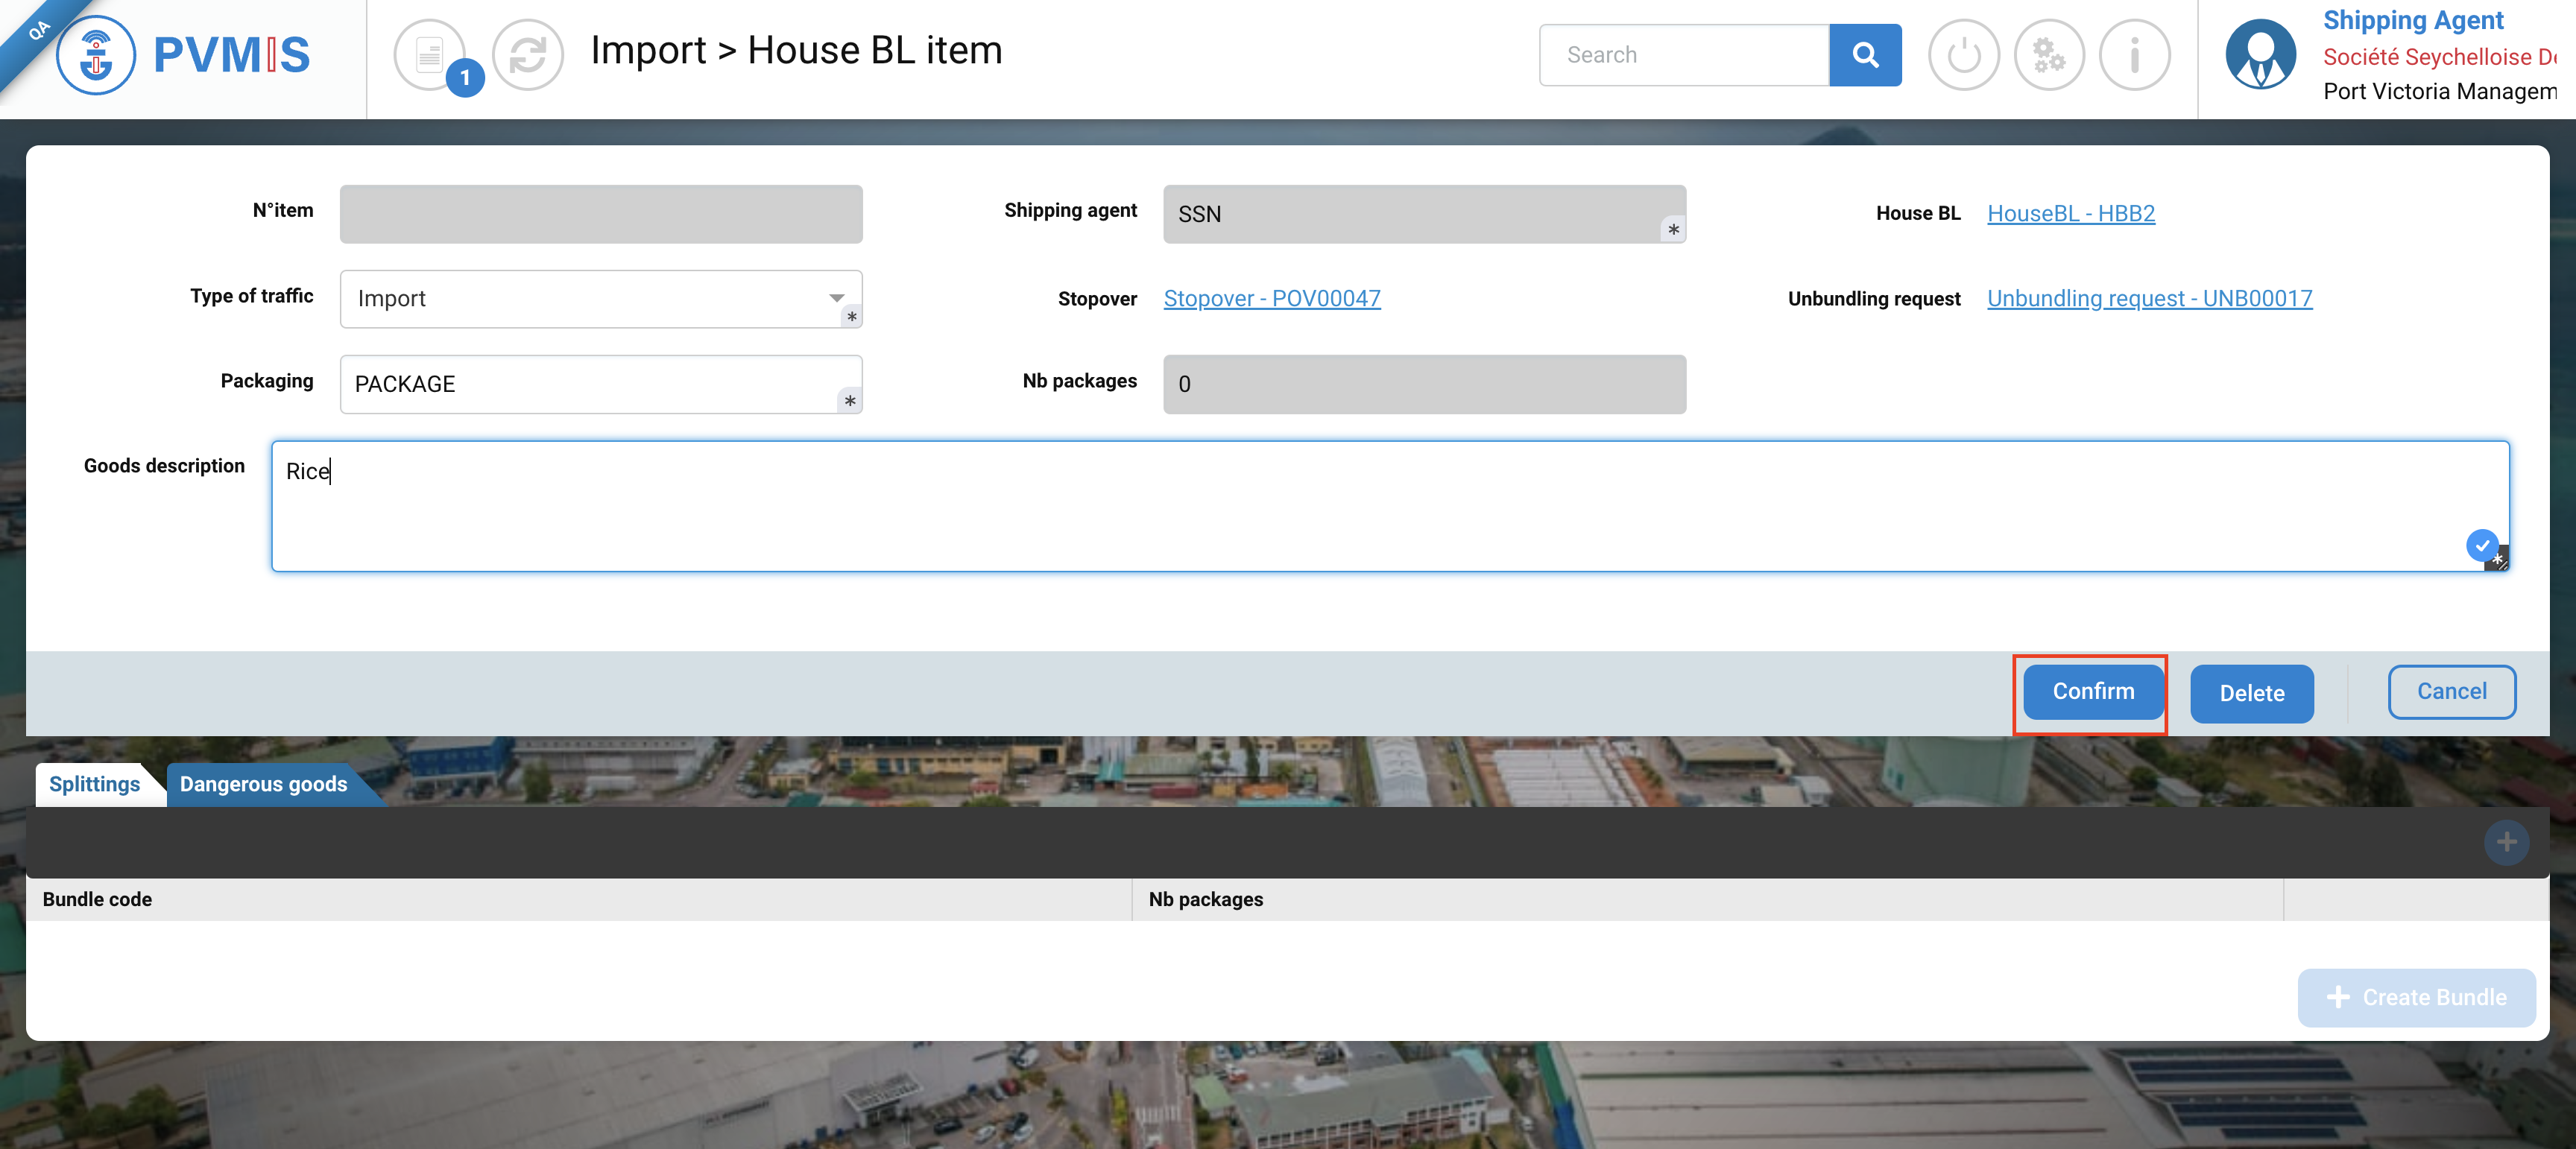Click the information icon

point(2134,55)
